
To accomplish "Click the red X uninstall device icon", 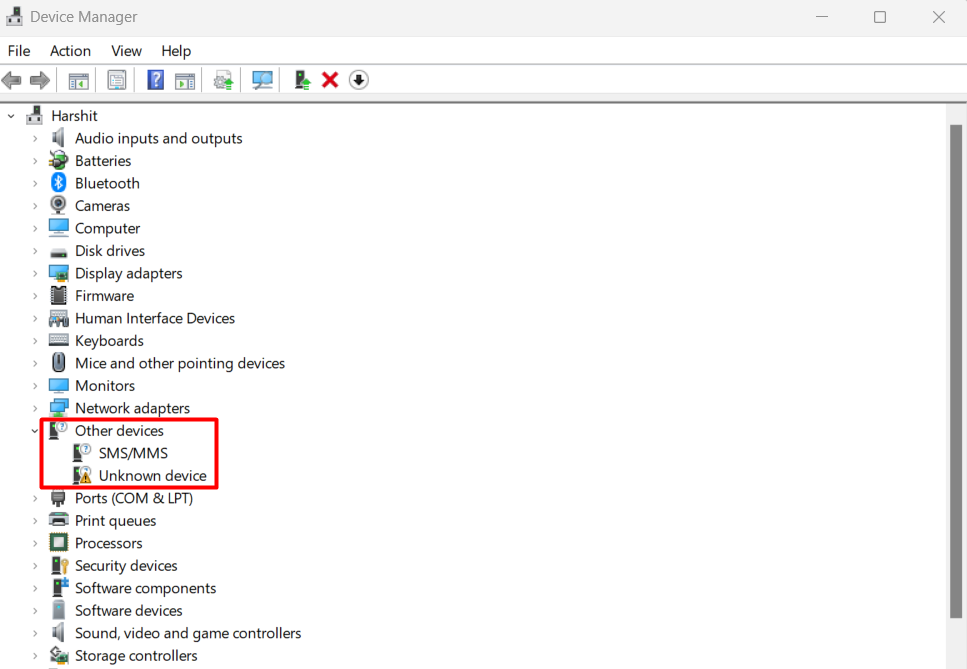I will pos(330,80).
